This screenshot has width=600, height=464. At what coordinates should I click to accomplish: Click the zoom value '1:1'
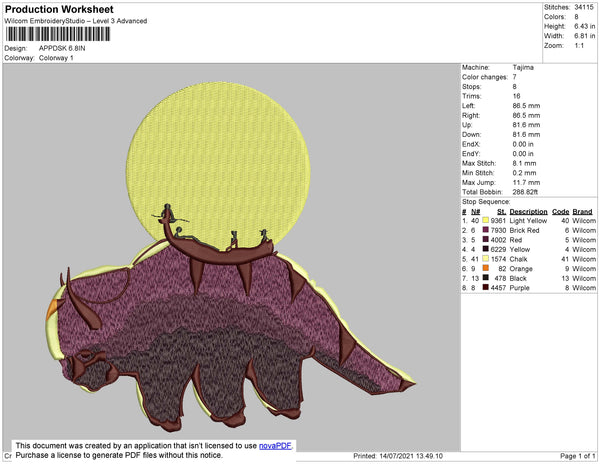(579, 46)
